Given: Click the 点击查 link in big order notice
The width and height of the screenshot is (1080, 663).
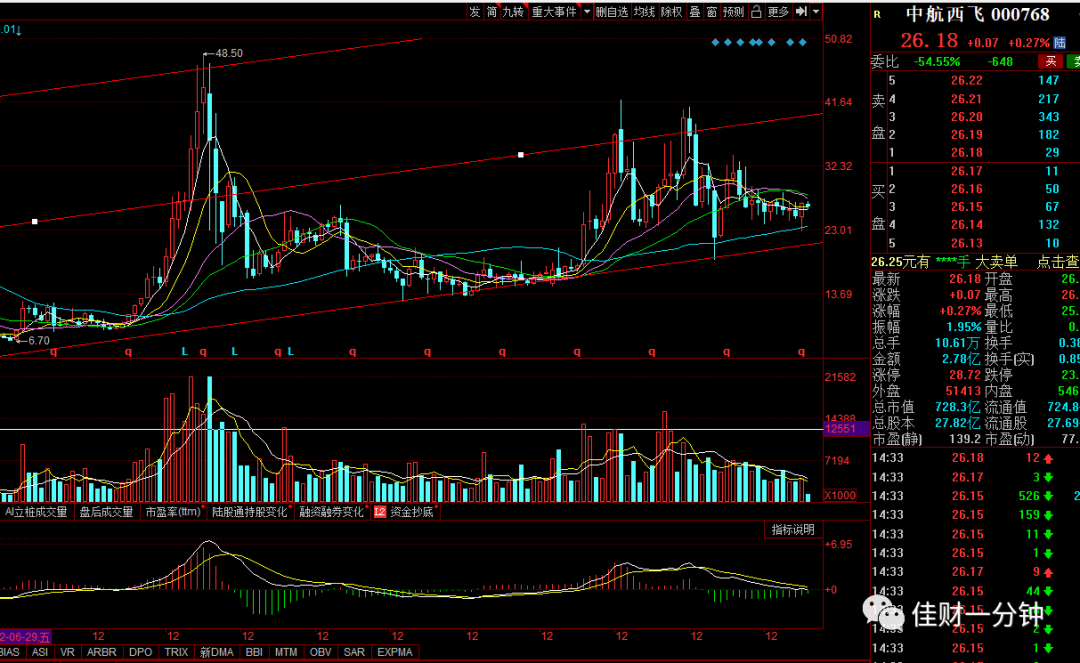Looking at the screenshot, I should pos(1058,262).
